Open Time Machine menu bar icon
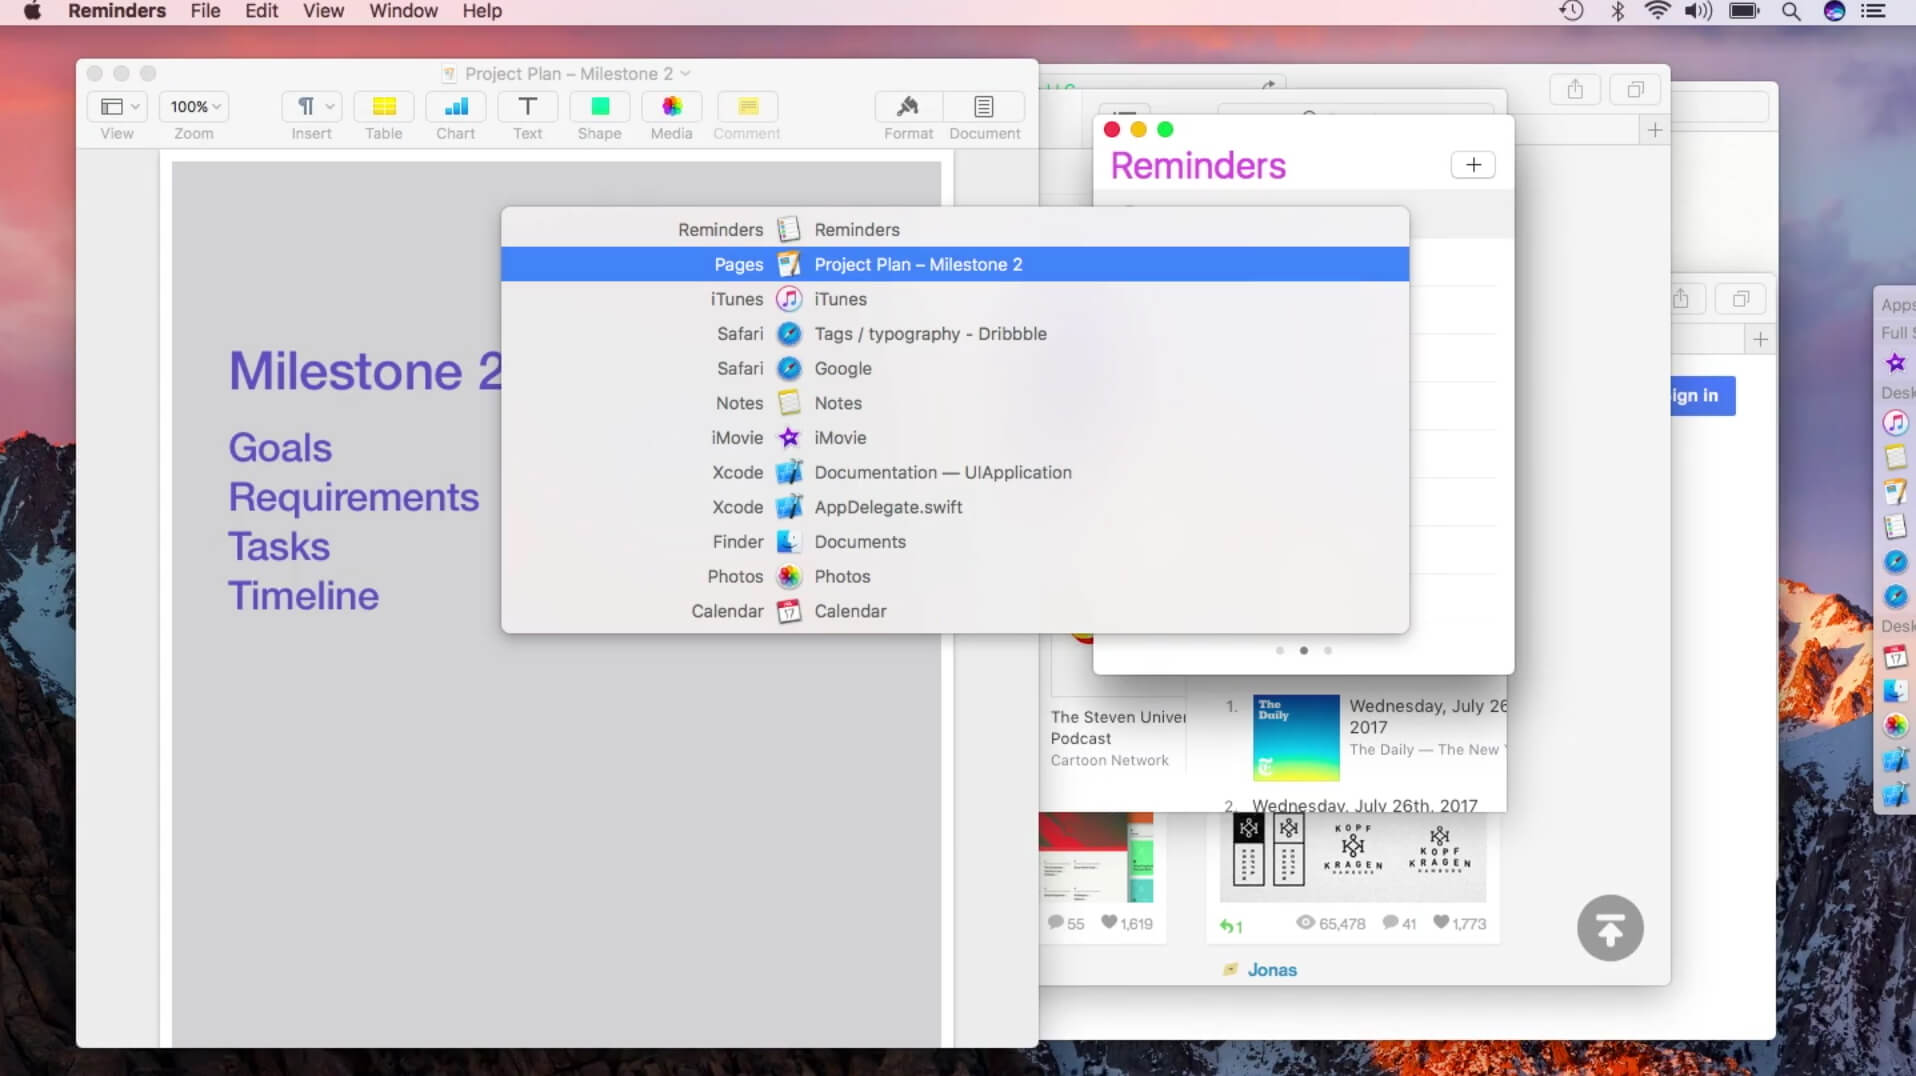1916x1076 pixels. pos(1571,11)
